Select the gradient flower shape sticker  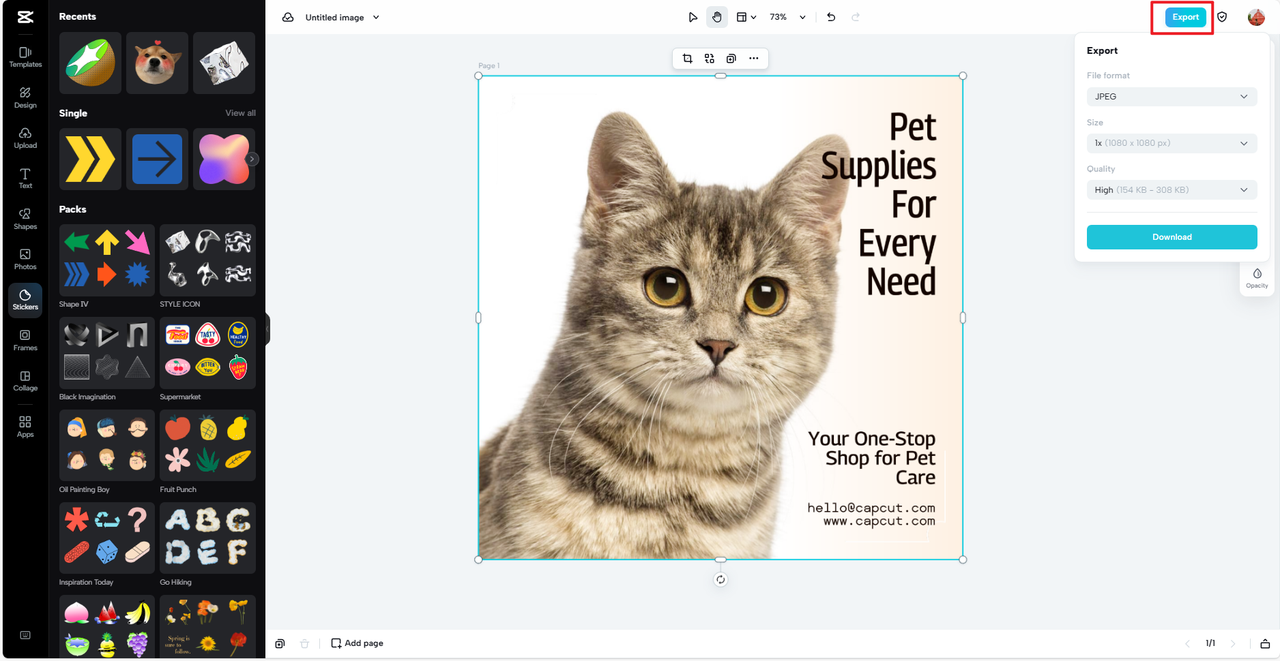click(x=224, y=159)
